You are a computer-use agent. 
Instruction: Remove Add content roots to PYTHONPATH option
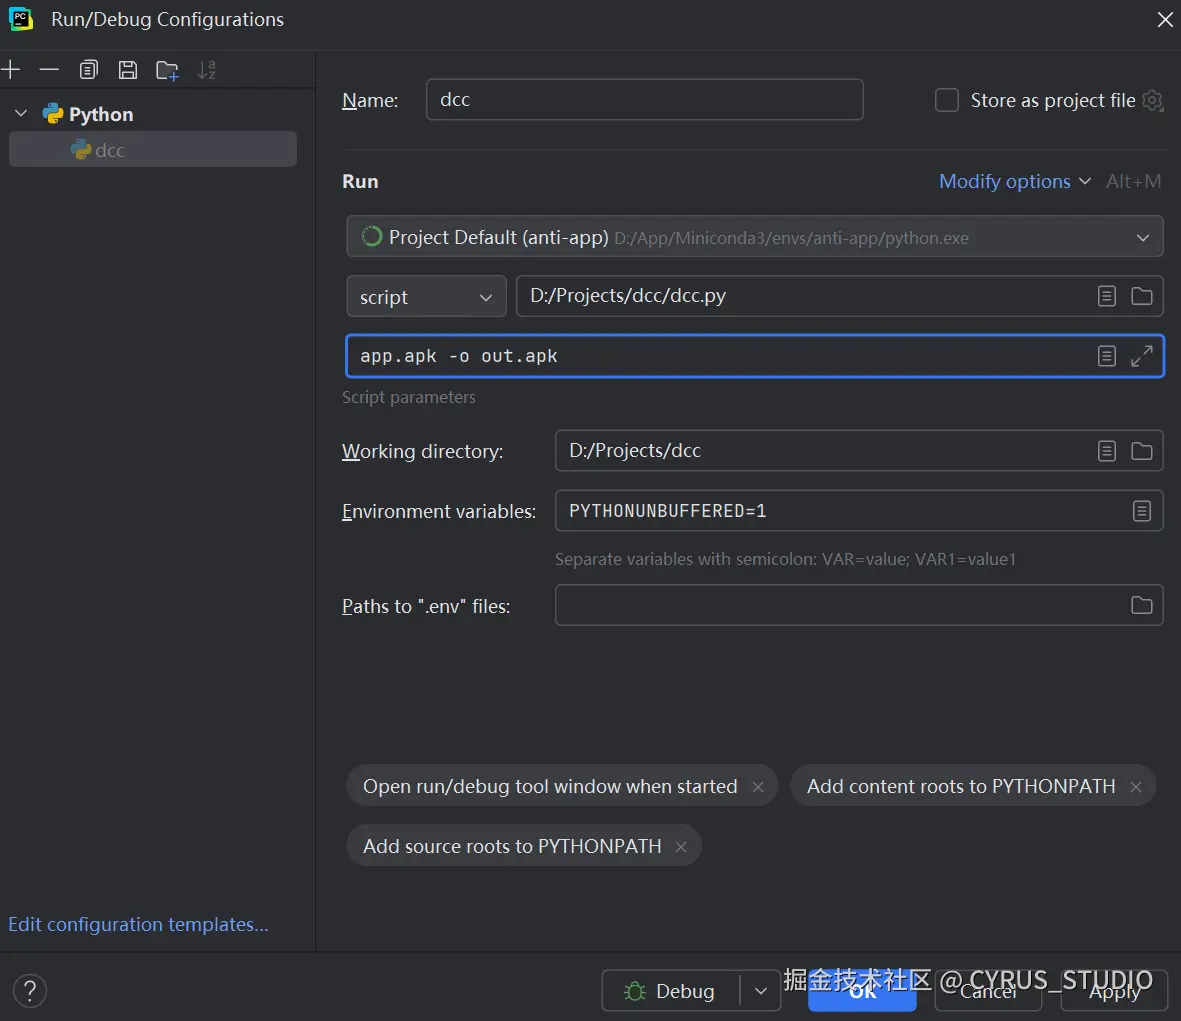(1136, 787)
